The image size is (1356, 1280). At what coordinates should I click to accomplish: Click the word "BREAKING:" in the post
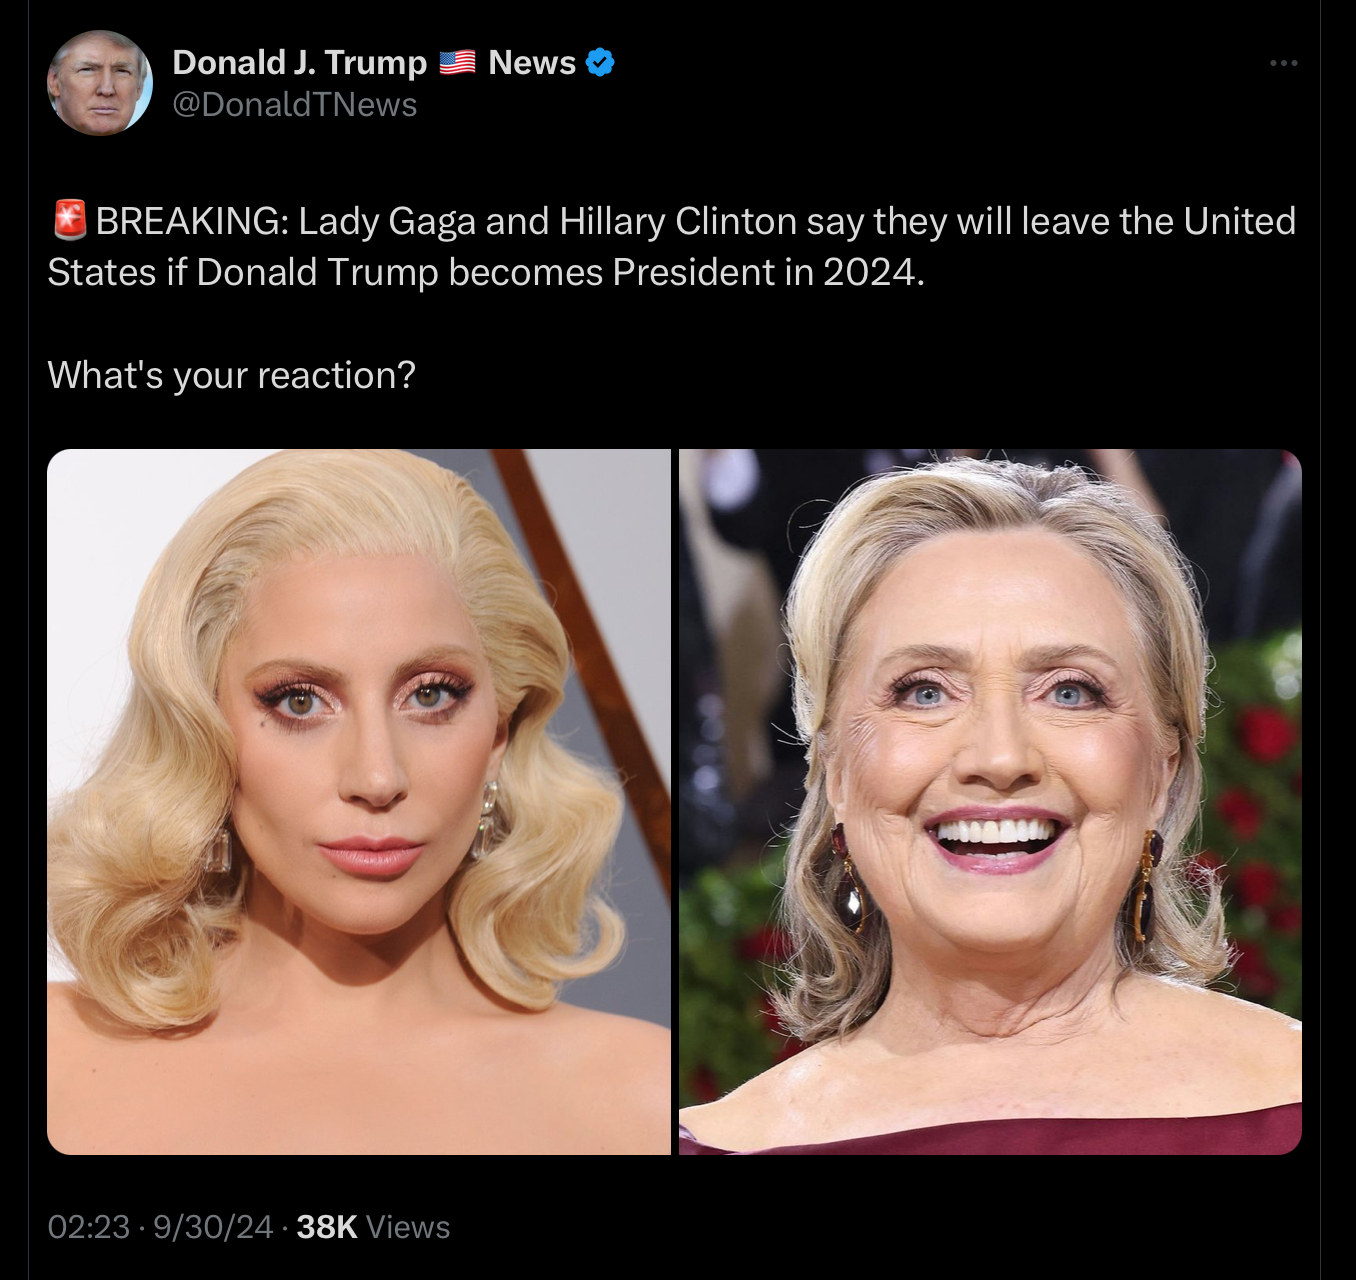click(193, 221)
